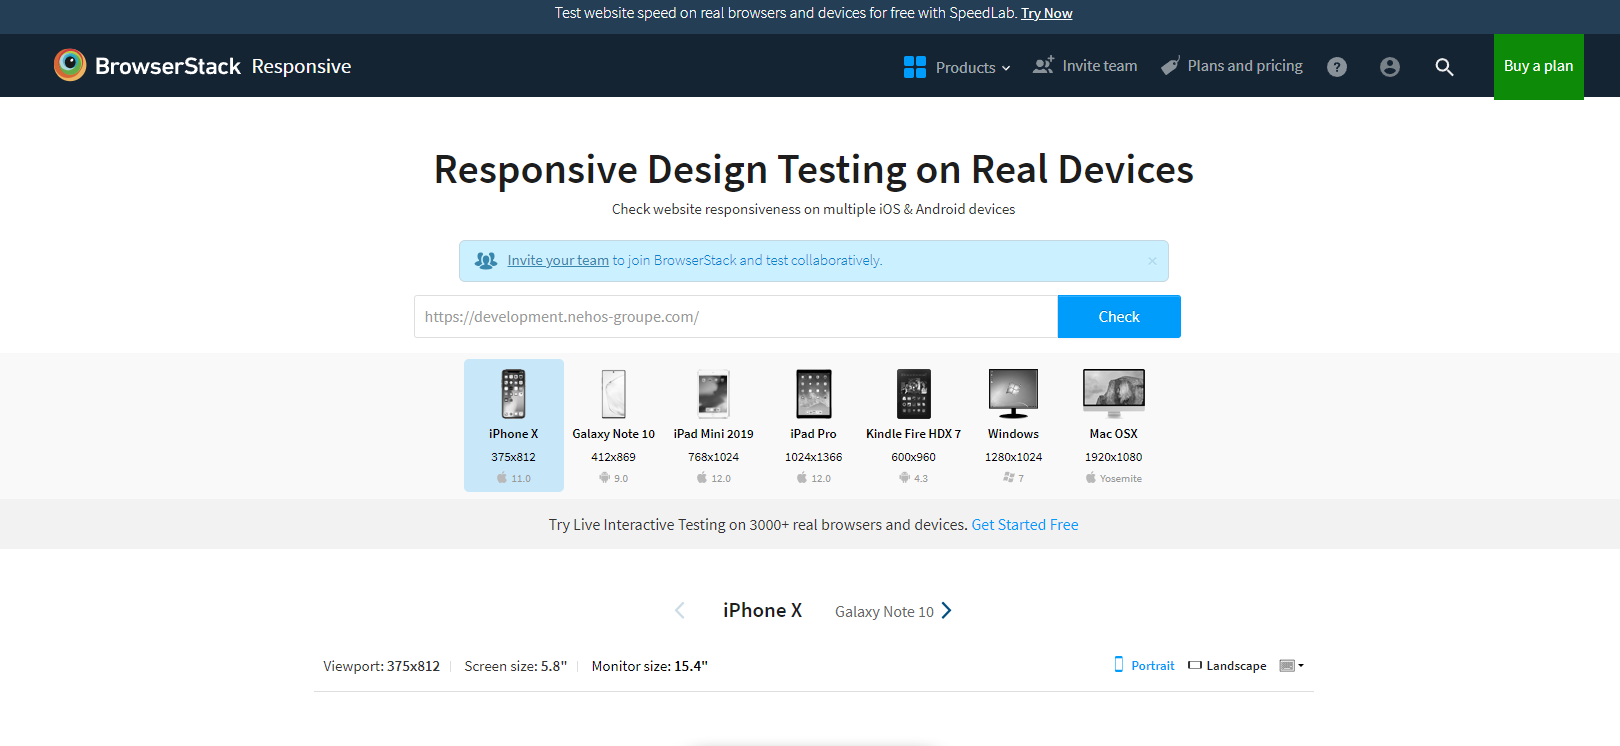Click the 1280x1024 resolution text

pyautogui.click(x=1013, y=457)
